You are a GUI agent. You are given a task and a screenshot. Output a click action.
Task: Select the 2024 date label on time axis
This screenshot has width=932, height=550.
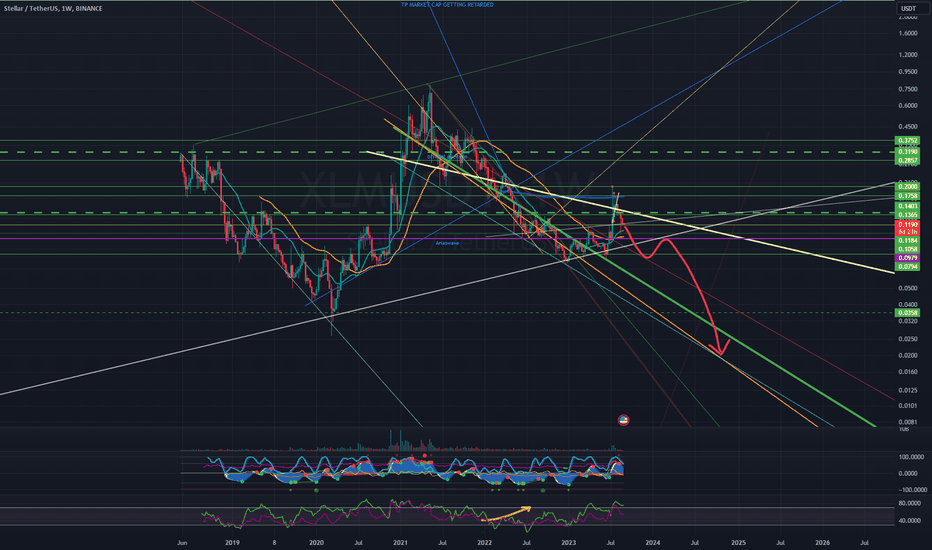pos(653,542)
